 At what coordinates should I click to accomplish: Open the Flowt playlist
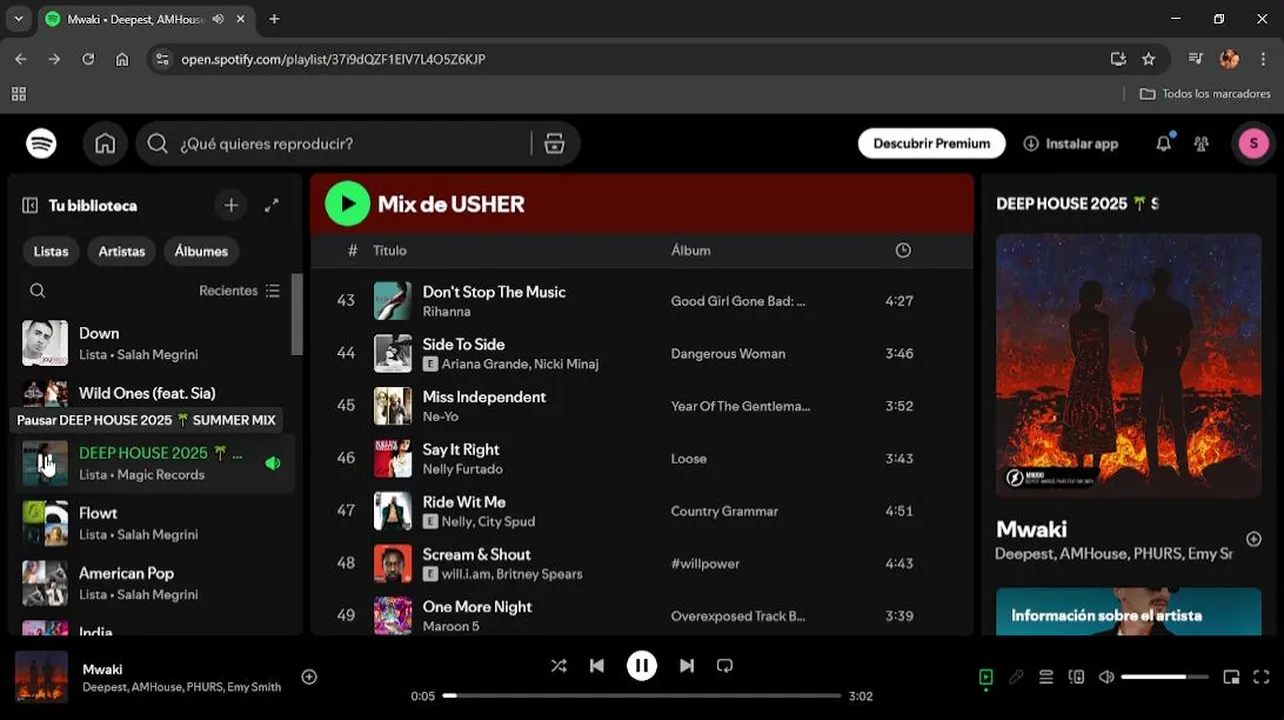click(151, 523)
